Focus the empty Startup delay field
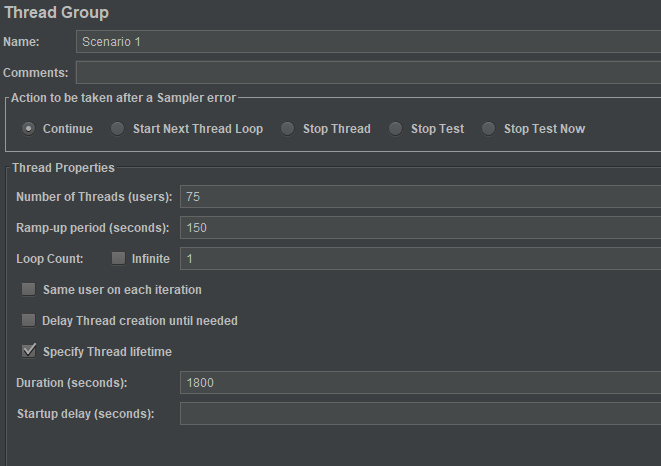The height and width of the screenshot is (466, 661). [420, 413]
